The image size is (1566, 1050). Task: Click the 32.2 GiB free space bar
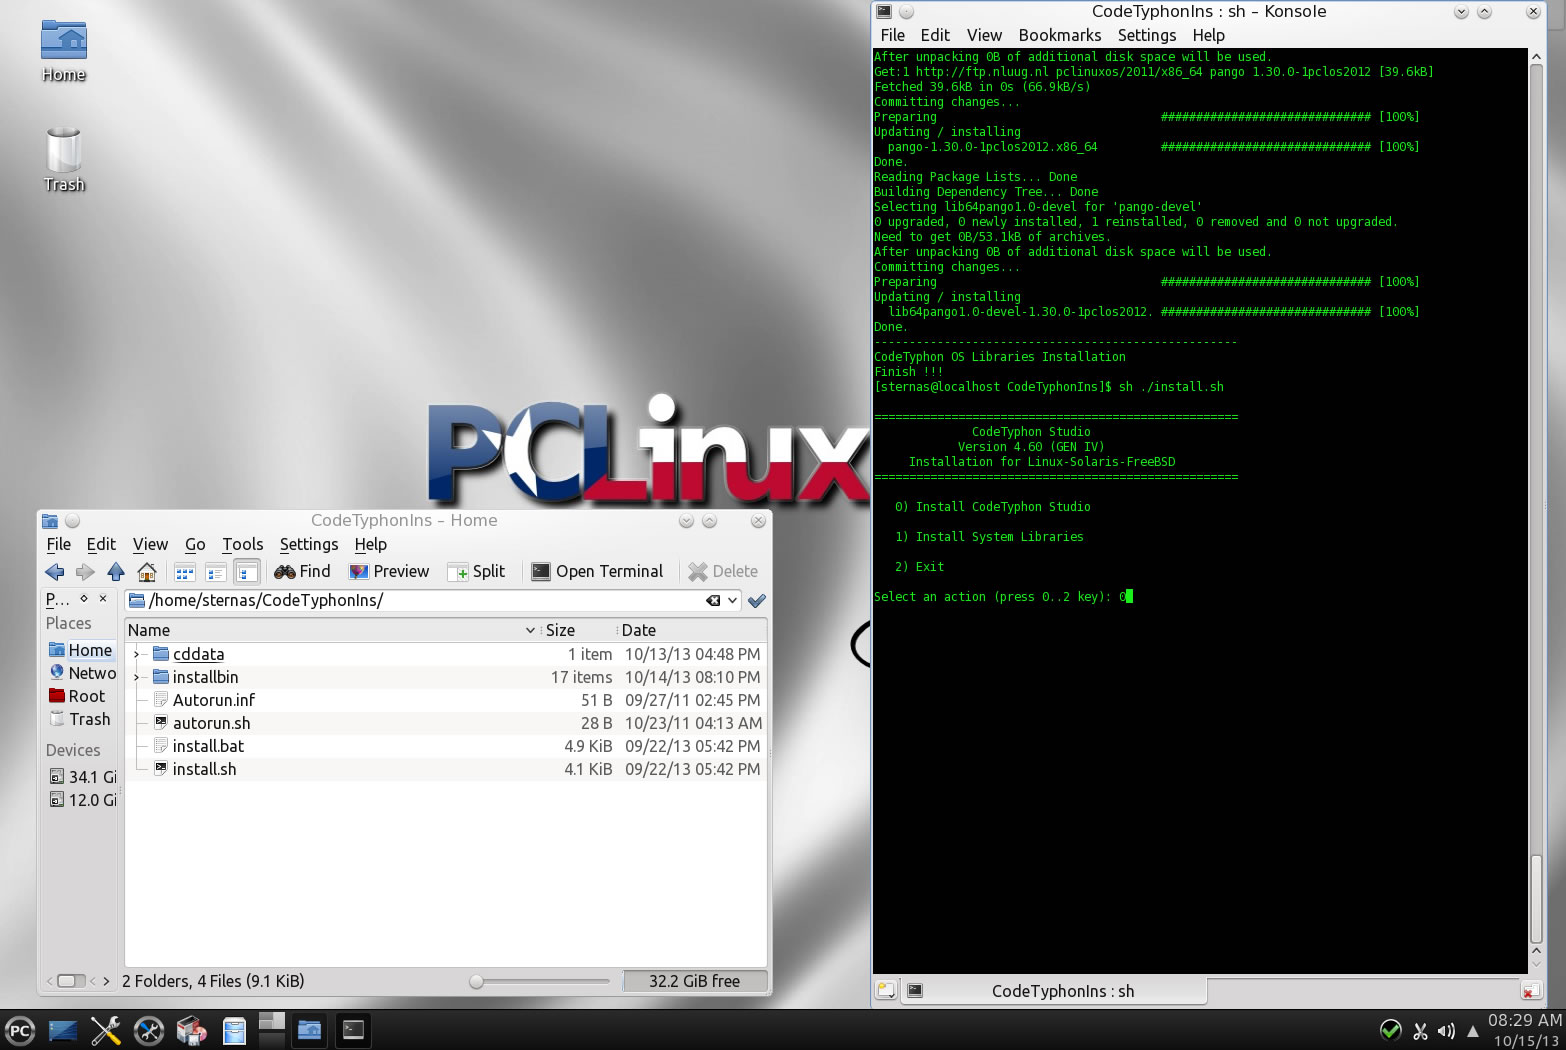pos(694,981)
